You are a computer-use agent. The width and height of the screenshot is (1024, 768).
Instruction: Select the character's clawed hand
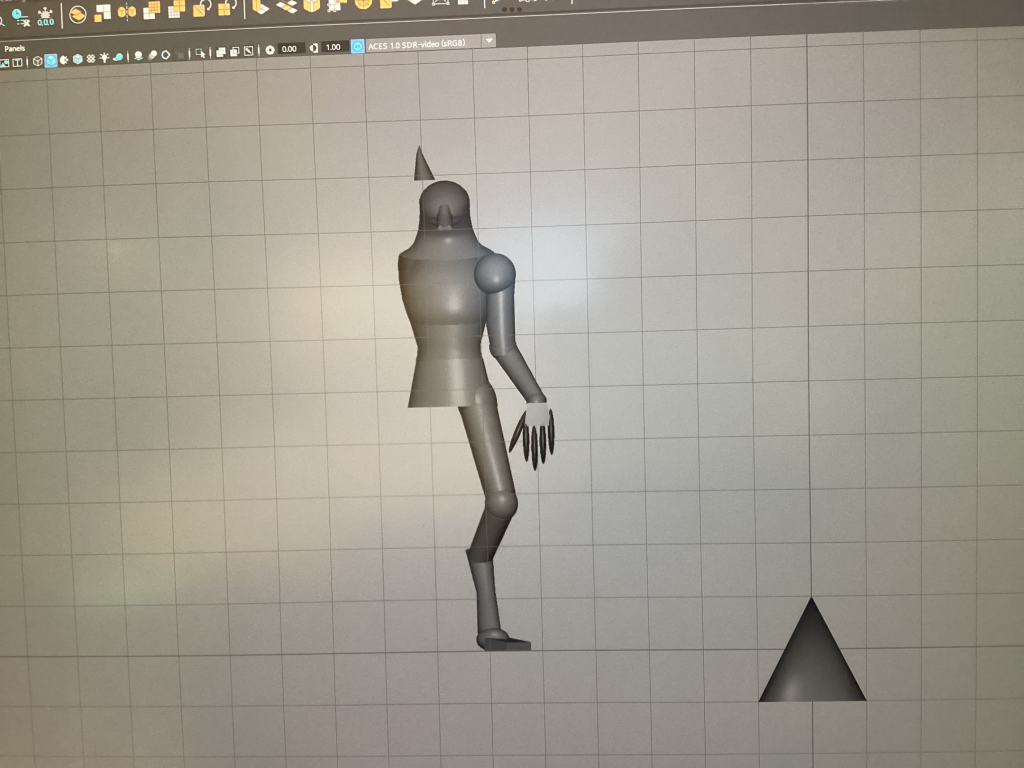(x=537, y=430)
